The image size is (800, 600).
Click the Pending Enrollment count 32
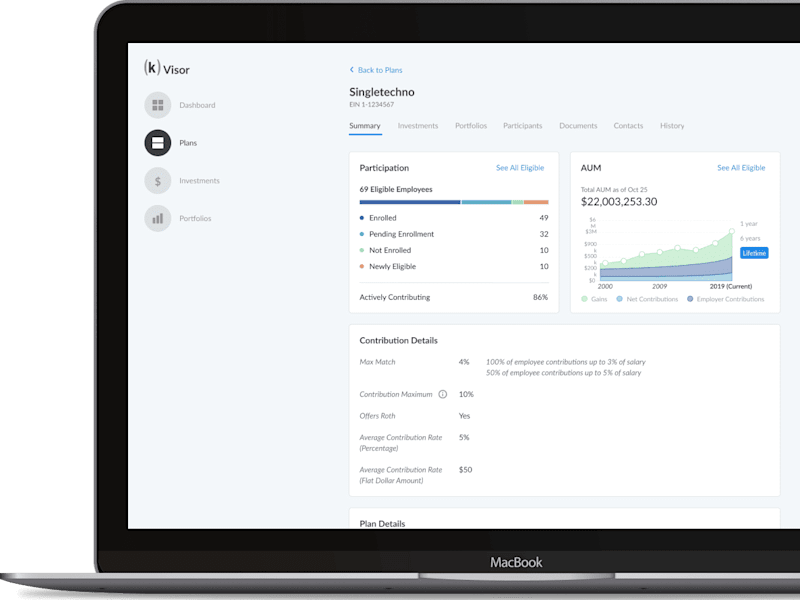click(544, 234)
